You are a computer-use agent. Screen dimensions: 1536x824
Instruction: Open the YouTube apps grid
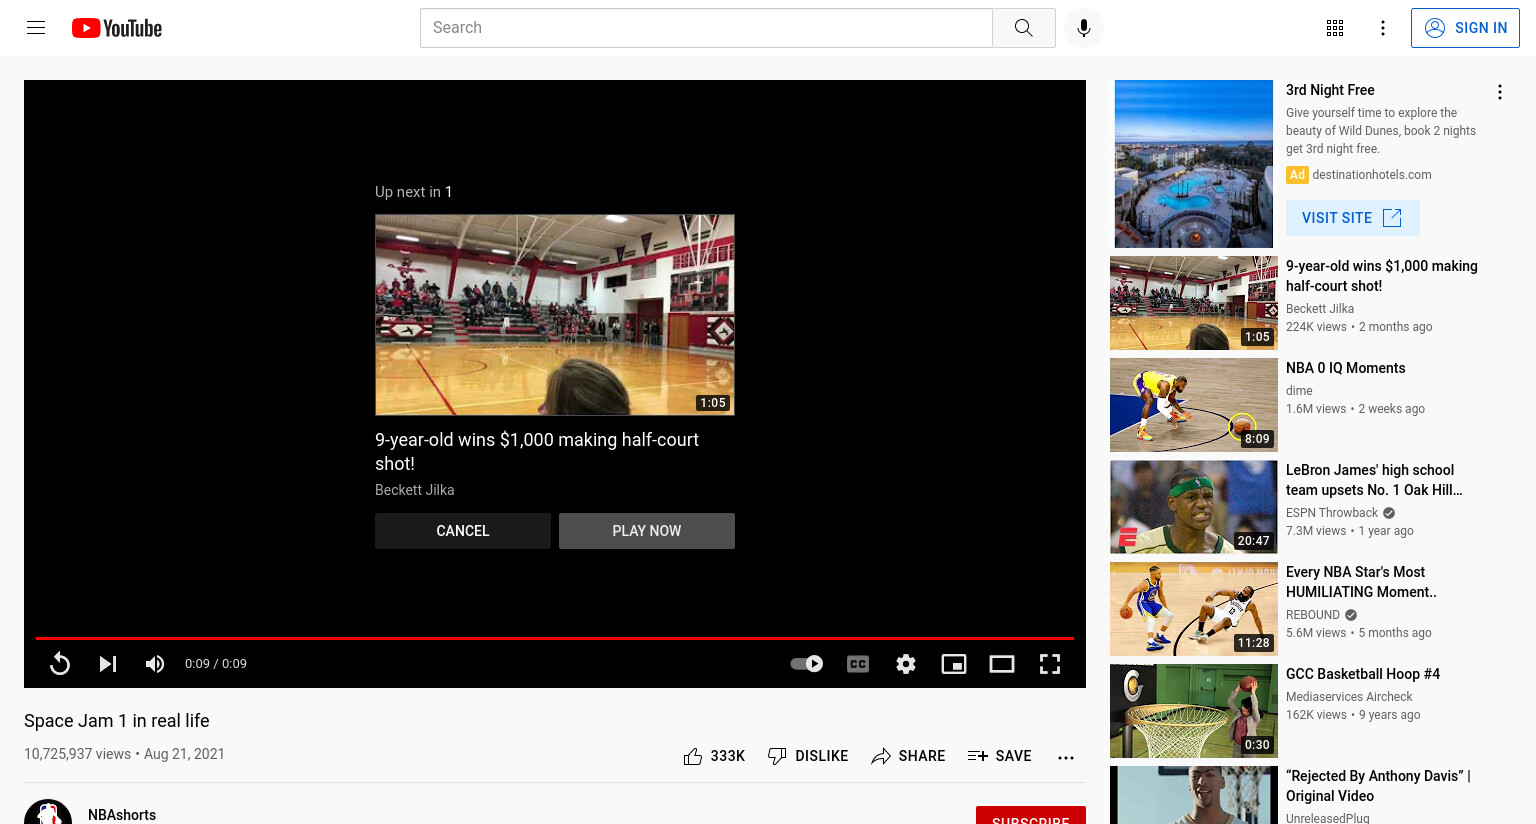1335,28
